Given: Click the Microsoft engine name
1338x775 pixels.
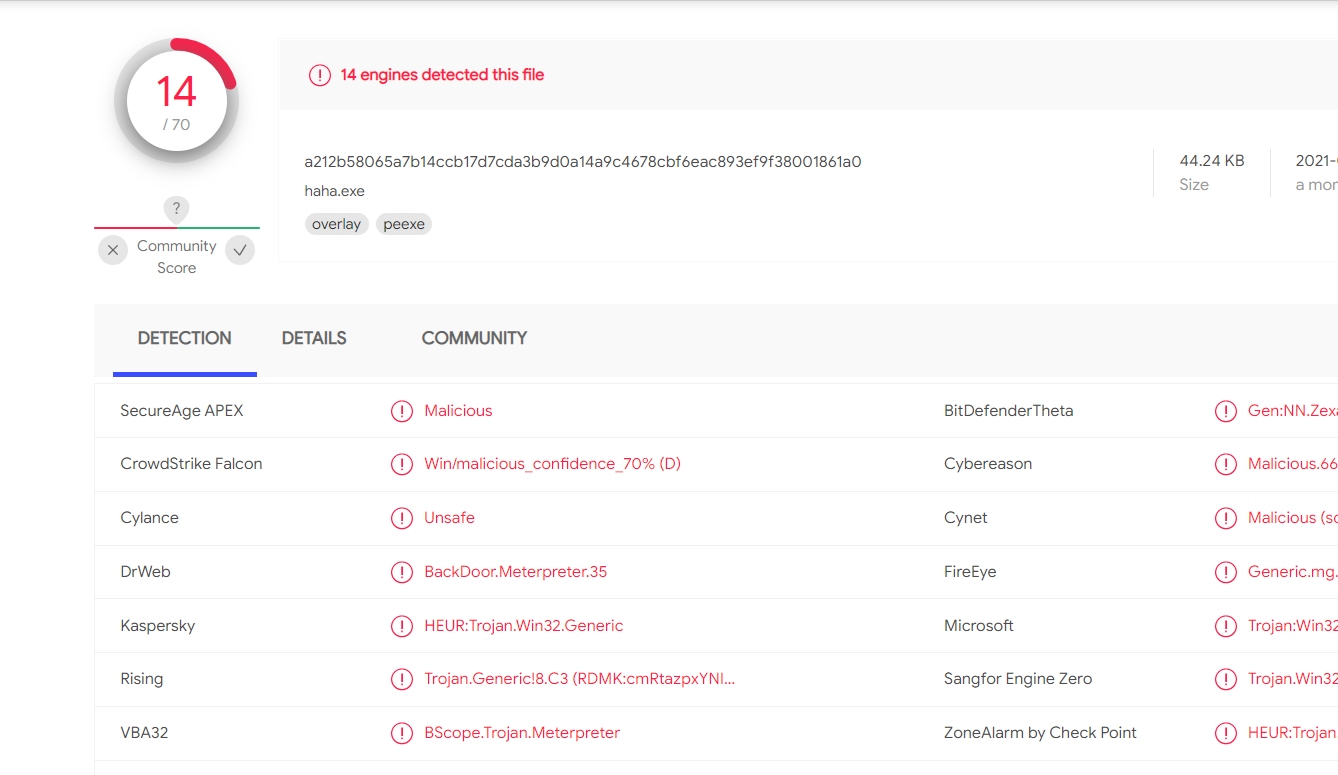Looking at the screenshot, I should [979, 626].
